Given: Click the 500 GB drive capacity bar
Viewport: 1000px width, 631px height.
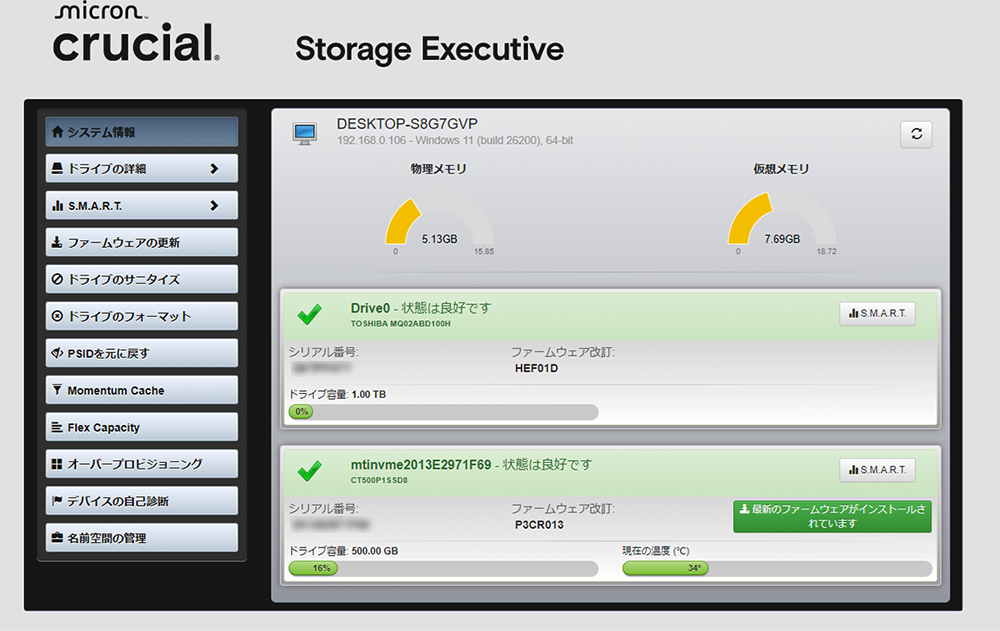Looking at the screenshot, I should click(x=443, y=568).
